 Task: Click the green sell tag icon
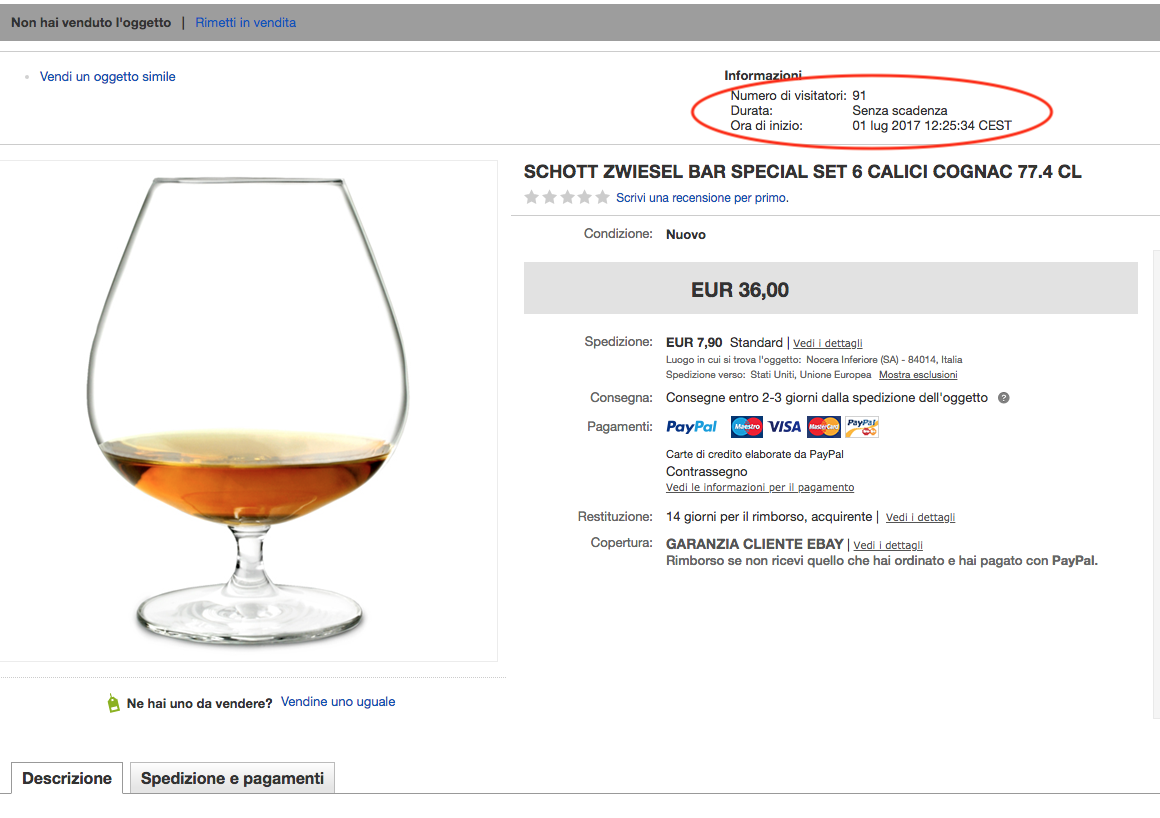click(x=113, y=703)
